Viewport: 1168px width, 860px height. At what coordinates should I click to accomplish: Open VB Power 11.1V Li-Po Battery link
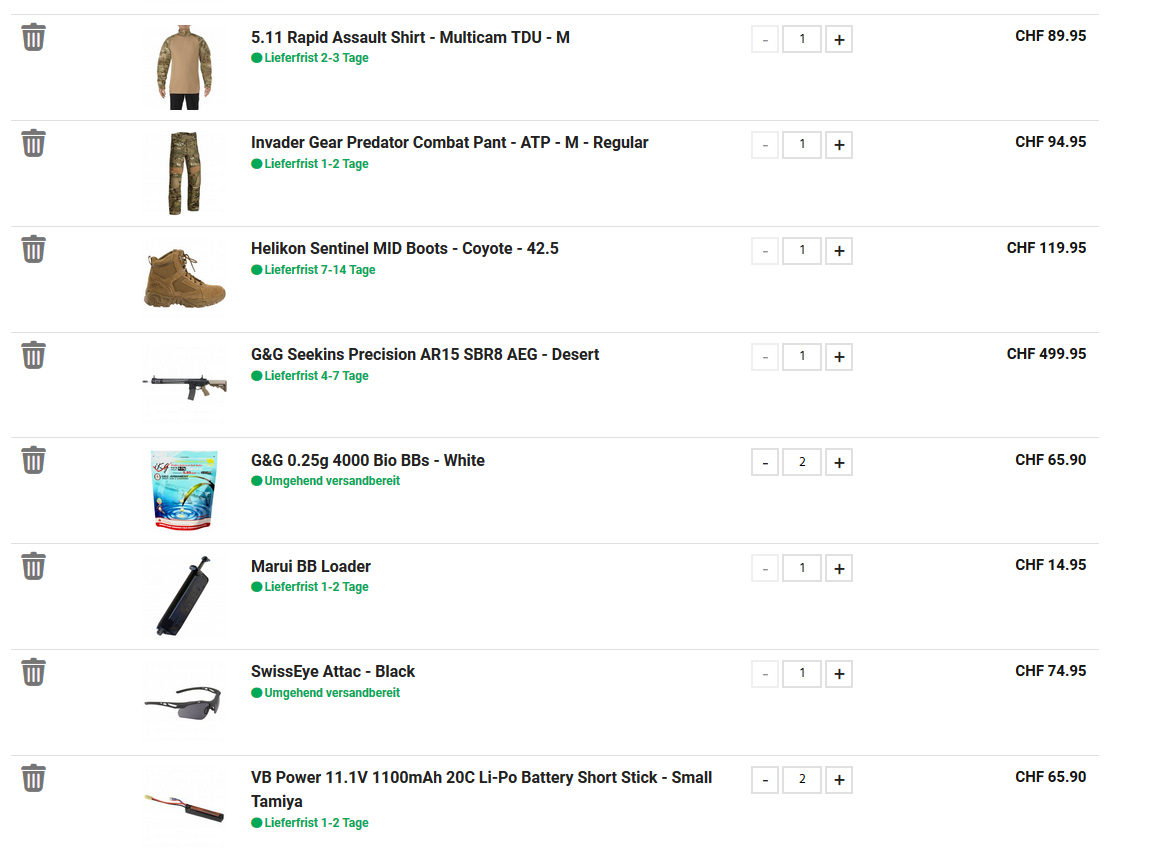[x=482, y=789]
